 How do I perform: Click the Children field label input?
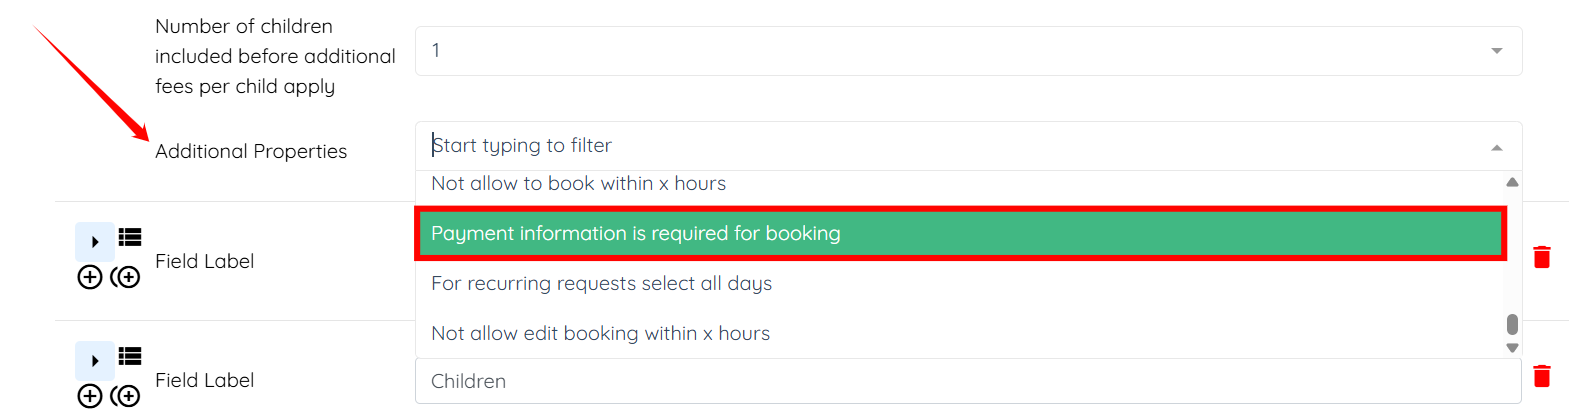[x=968, y=381]
